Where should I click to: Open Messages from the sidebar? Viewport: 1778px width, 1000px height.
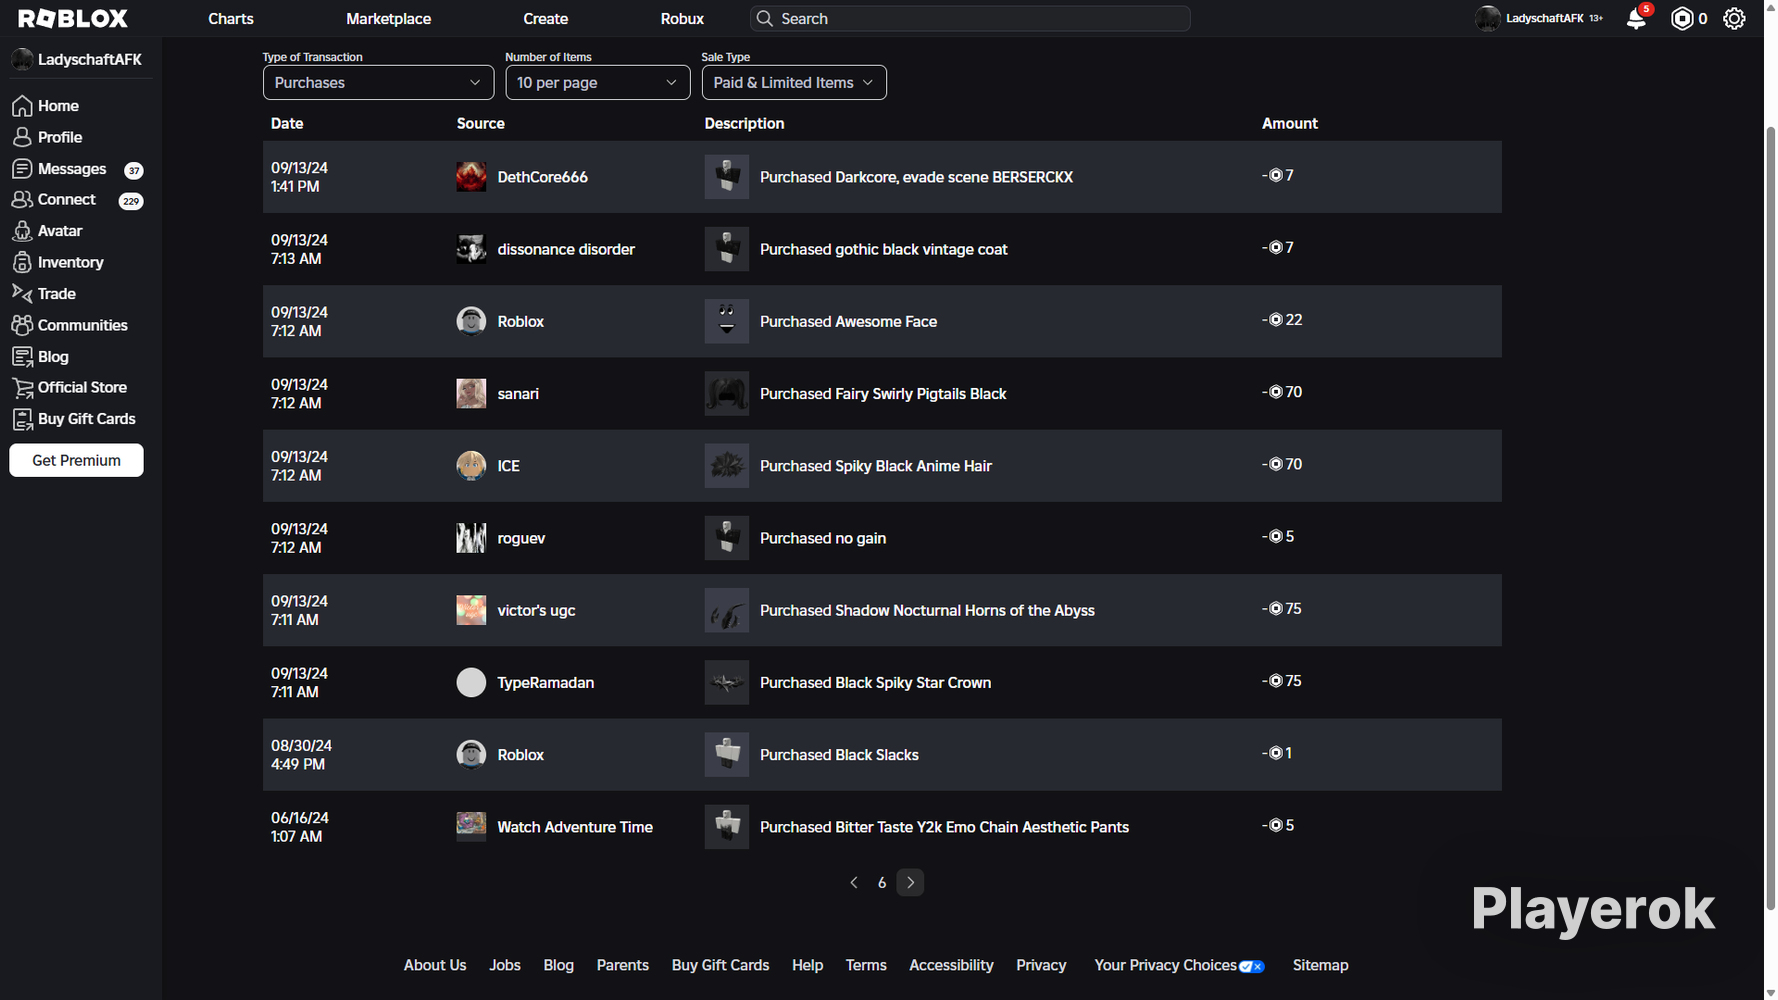coord(72,169)
